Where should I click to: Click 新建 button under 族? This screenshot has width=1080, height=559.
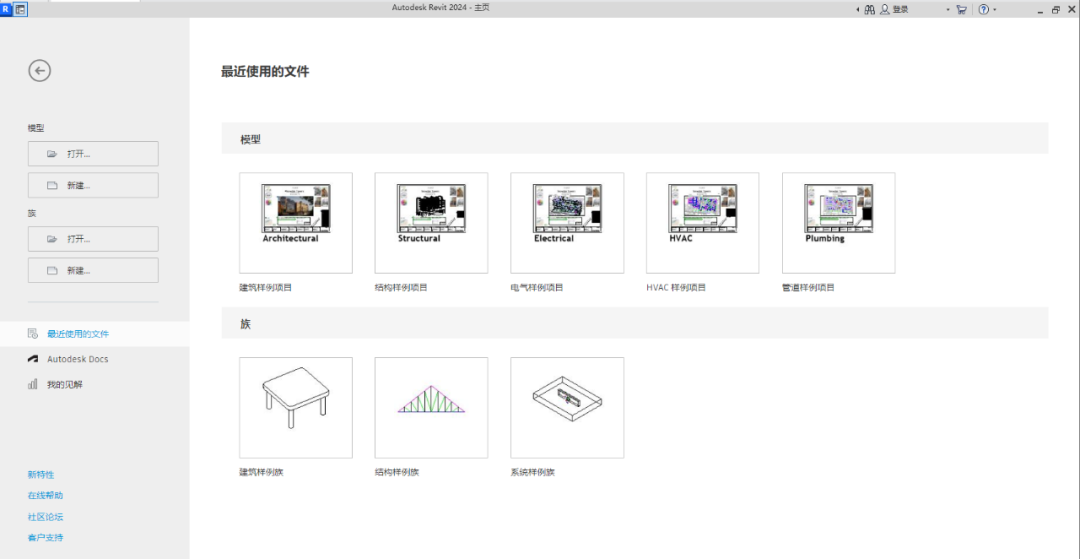pos(93,271)
